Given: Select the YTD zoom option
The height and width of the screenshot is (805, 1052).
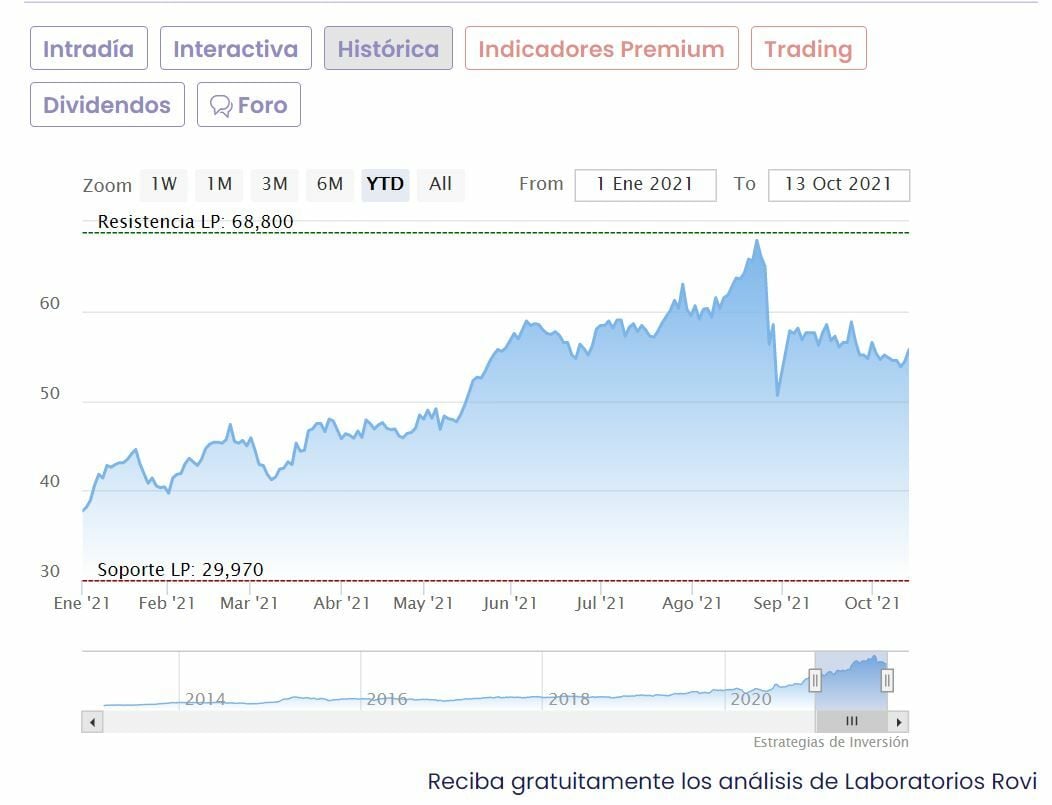Looking at the screenshot, I should 385,184.
